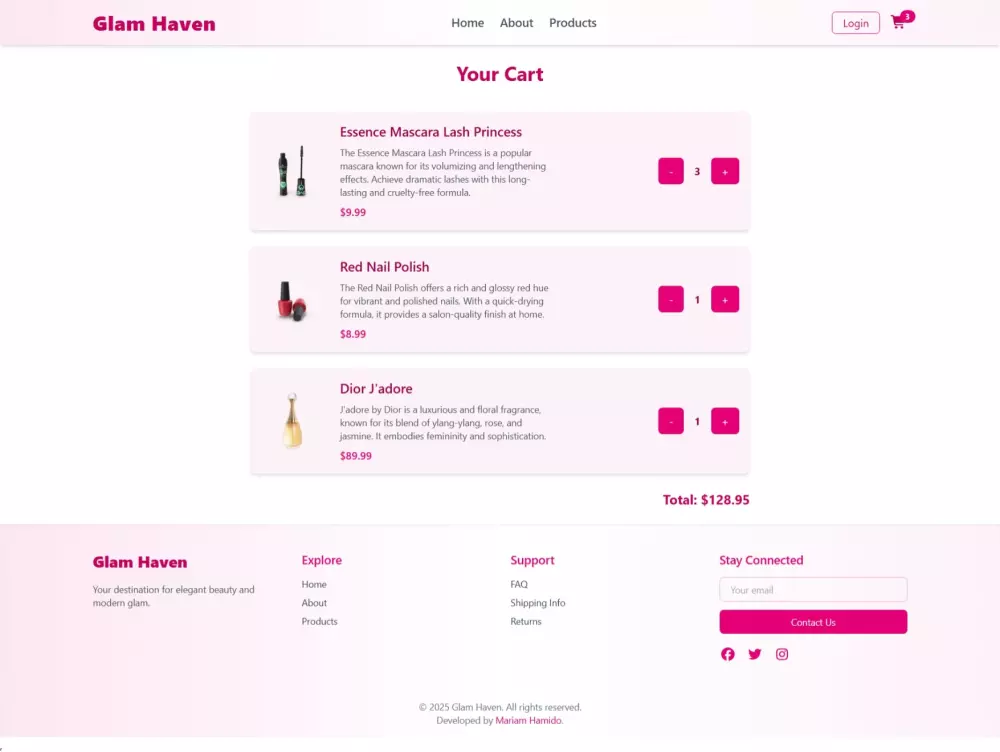Screen dimensions: 1000x752
Task: Click the Total: $128.95 text
Action: pos(706,500)
